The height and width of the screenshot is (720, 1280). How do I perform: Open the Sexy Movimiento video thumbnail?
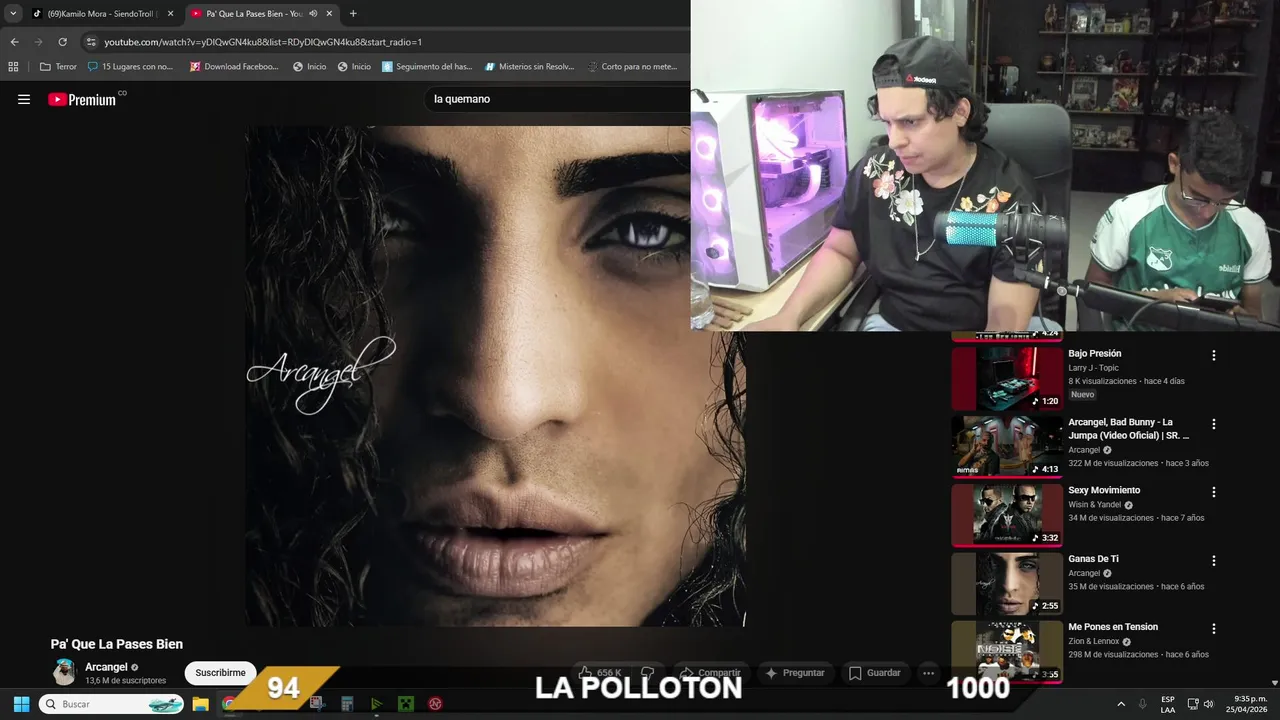(1007, 516)
